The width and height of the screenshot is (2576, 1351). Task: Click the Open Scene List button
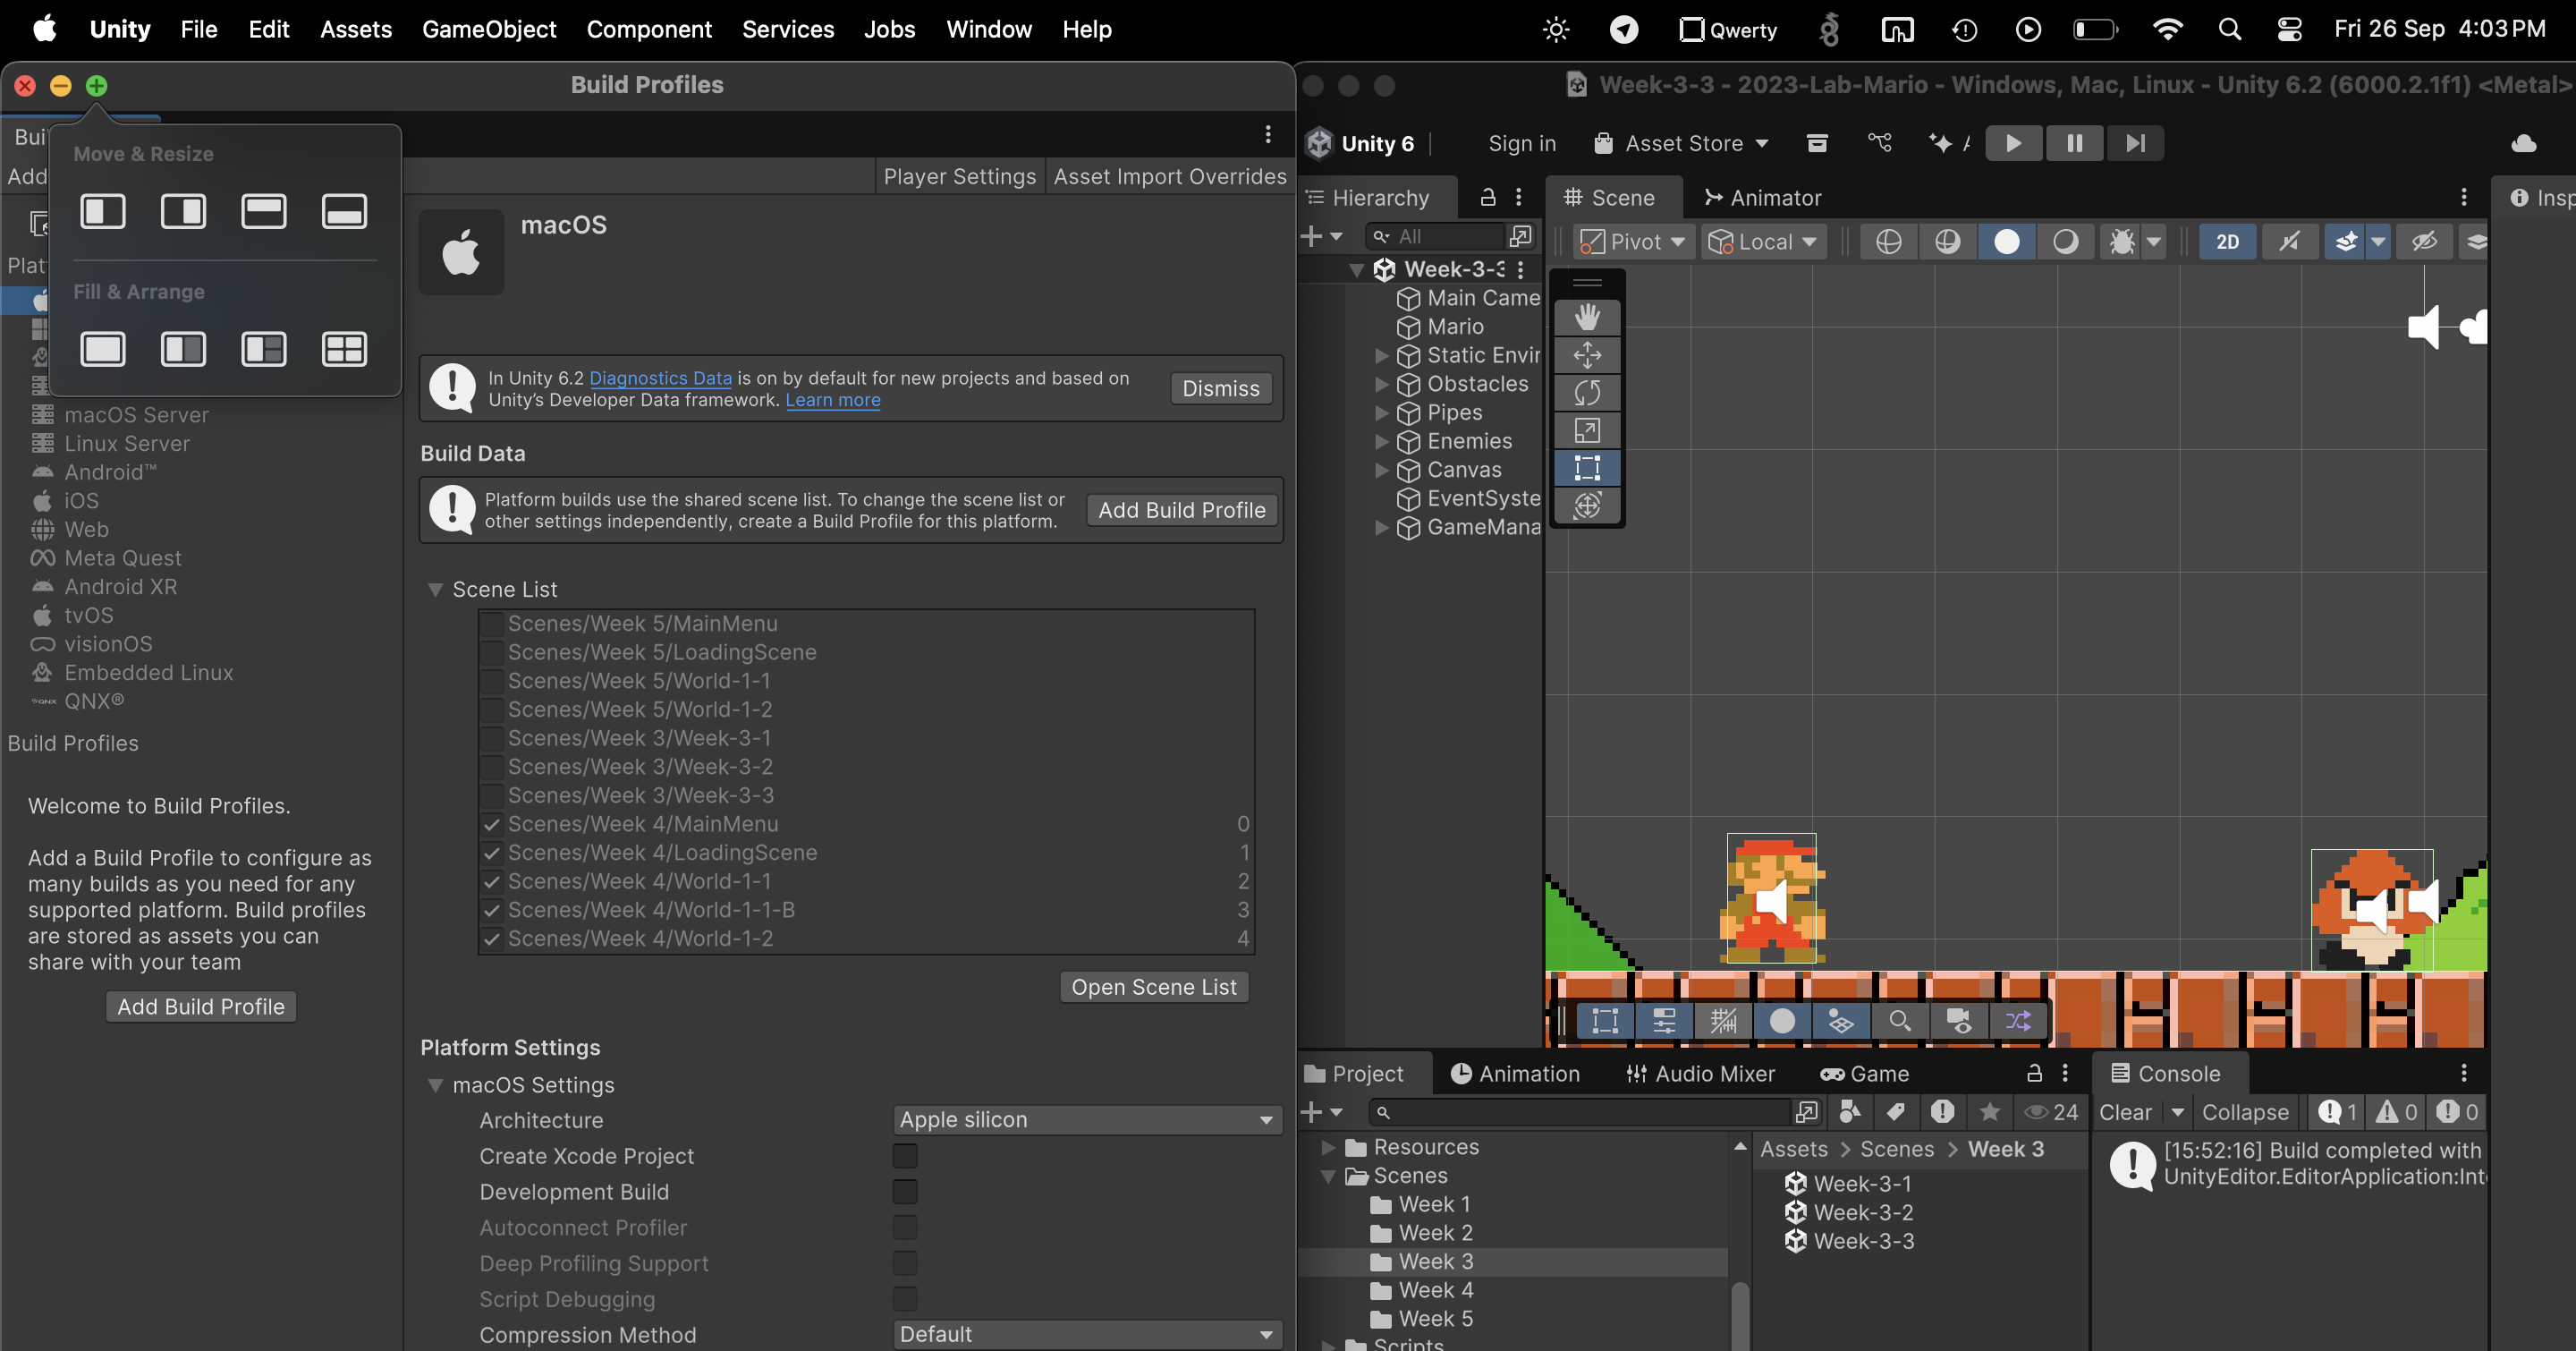[x=1153, y=987]
